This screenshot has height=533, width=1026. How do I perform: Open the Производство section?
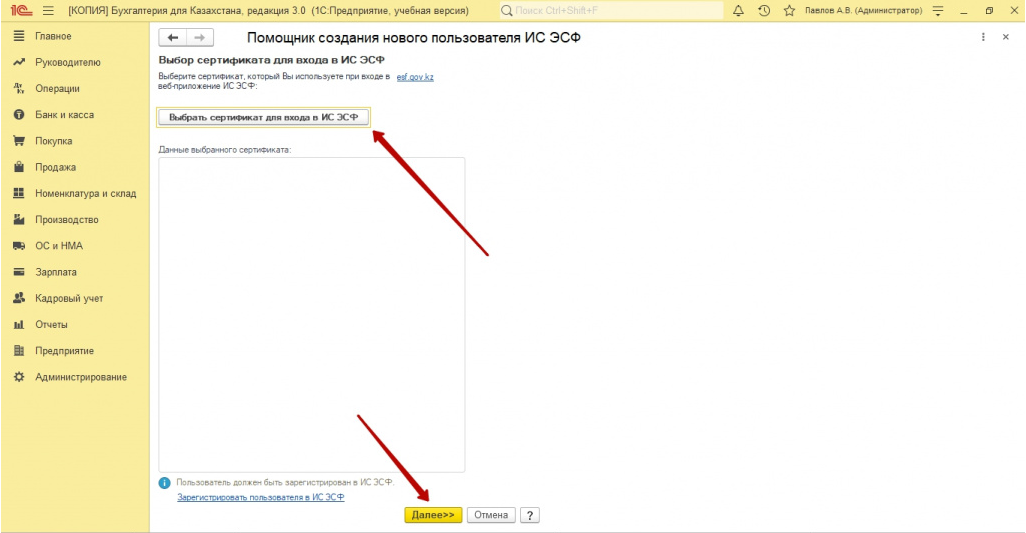[x=67, y=219]
